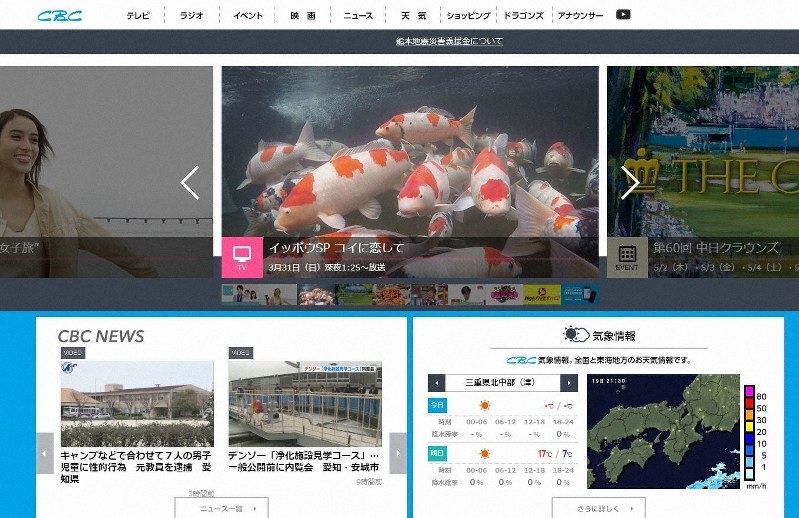
Task: Open the アナウンサー menu
Action: [580, 16]
